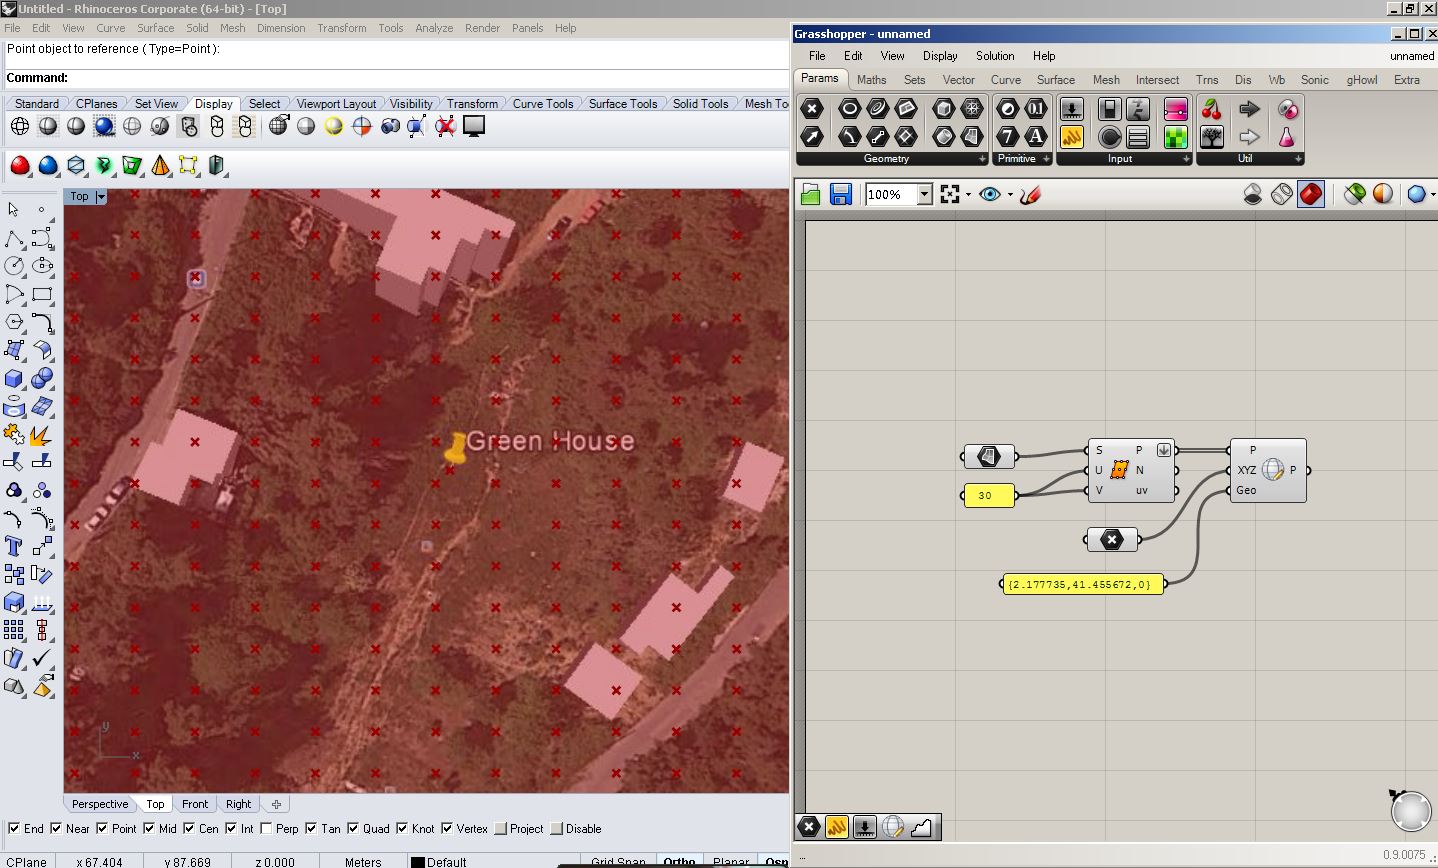The width and height of the screenshot is (1438, 868).
Task: Select the red shaded preview mode icon
Action: coord(1310,194)
